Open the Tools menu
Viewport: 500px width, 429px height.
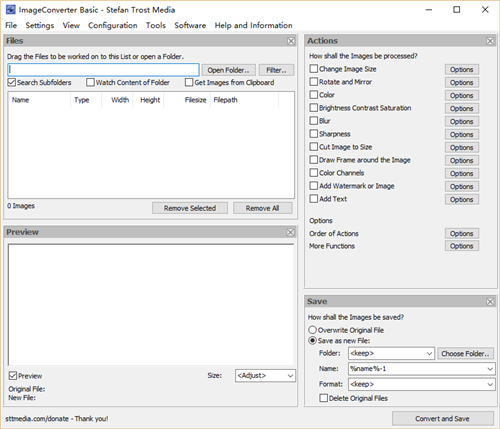point(156,25)
